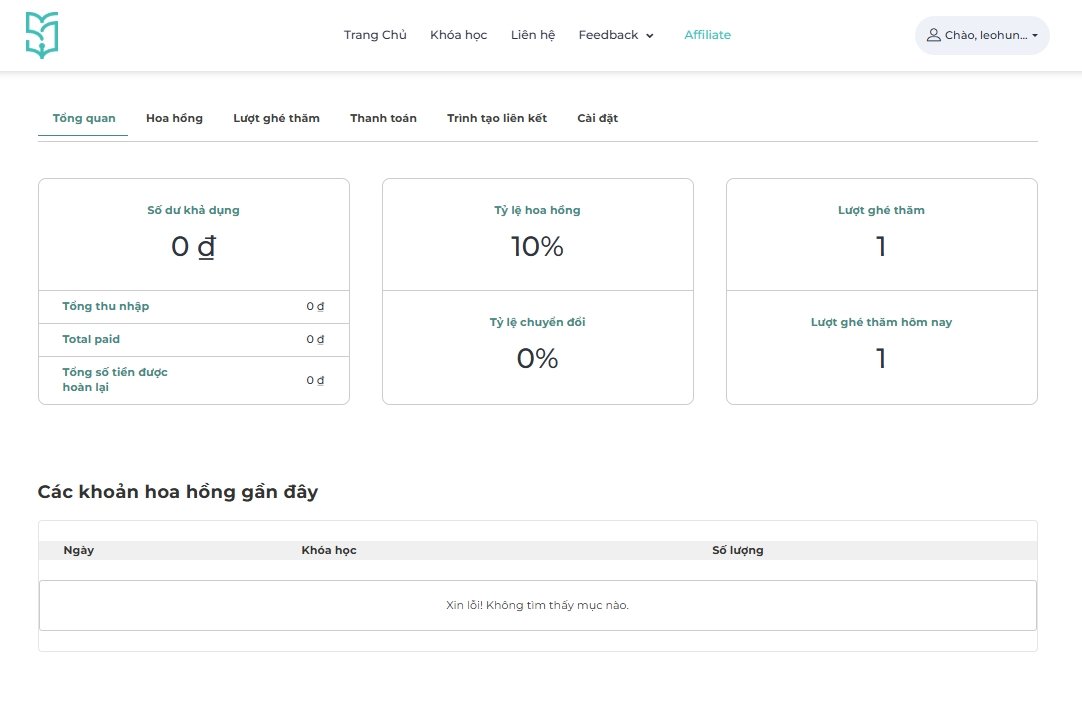Open the Lượt ghé thăm tab
Image resolution: width=1082 pixels, height=703 pixels.
(276, 118)
